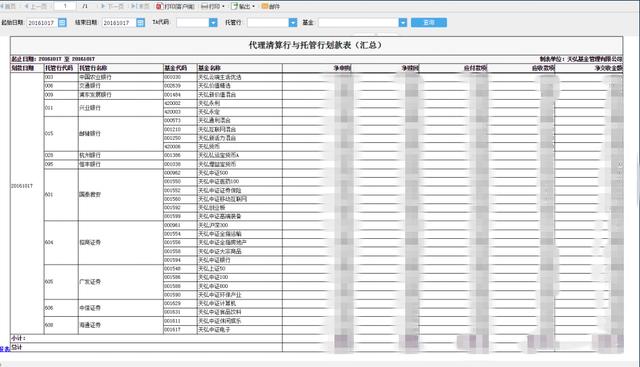Image resolution: width=640 pixels, height=367 pixels.
Task: Go to the next page
Action: [x=112, y=7]
